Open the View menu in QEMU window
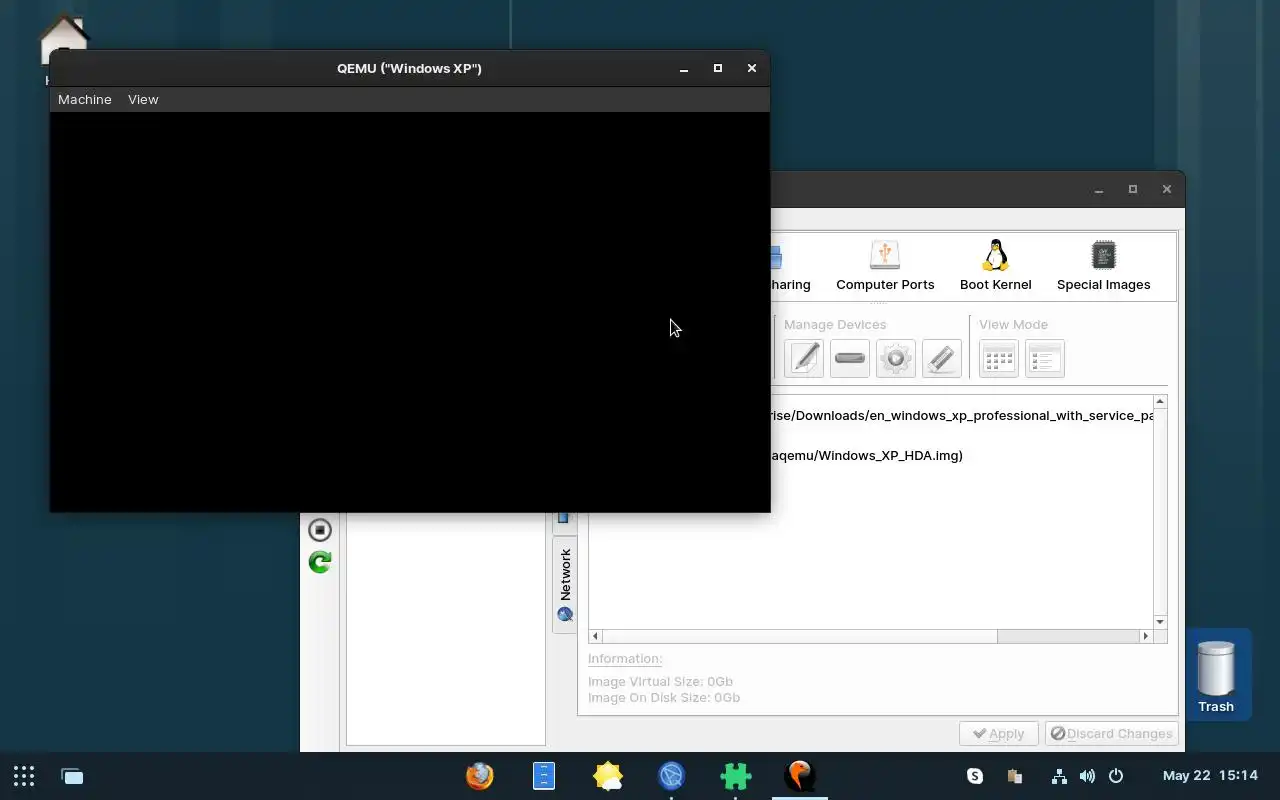Screen dimensions: 1280x800 143,99
